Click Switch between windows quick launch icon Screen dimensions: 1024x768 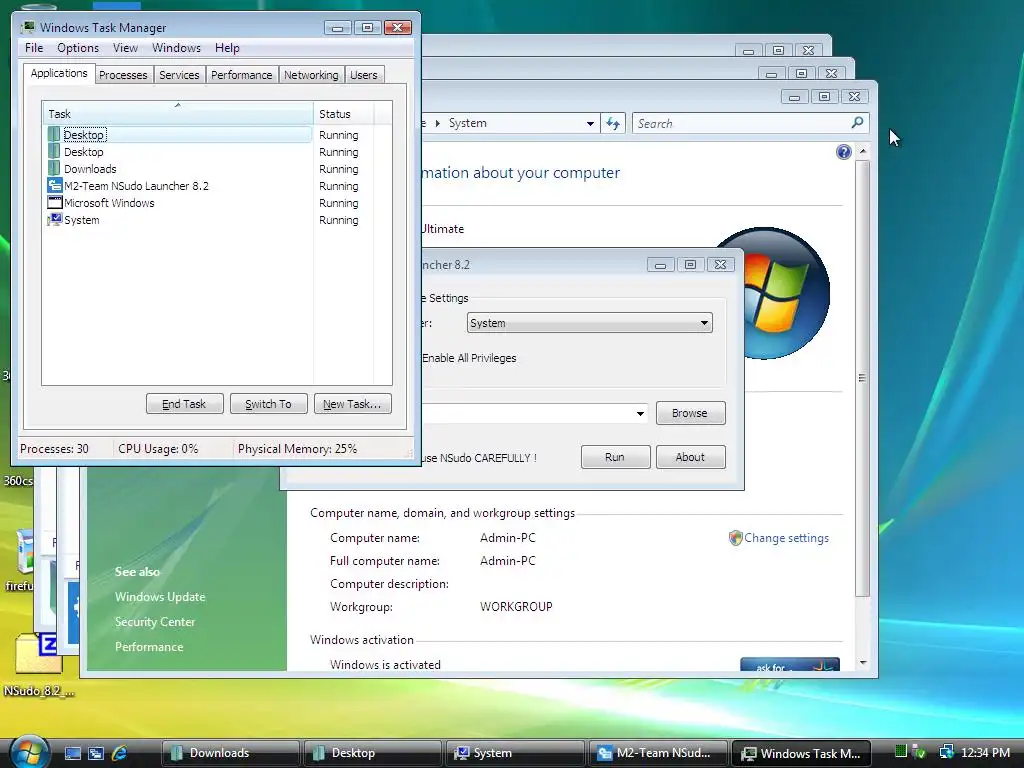(x=96, y=753)
